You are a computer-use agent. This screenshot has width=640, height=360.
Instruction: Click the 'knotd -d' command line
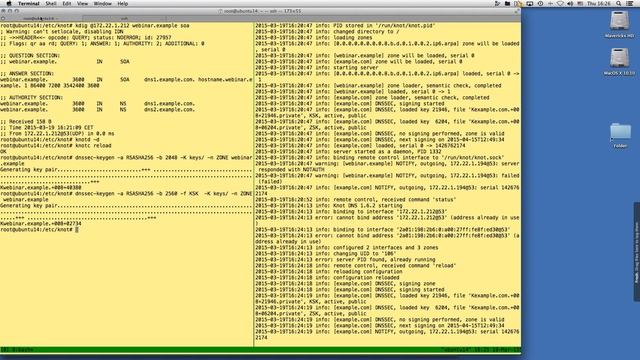point(49,140)
